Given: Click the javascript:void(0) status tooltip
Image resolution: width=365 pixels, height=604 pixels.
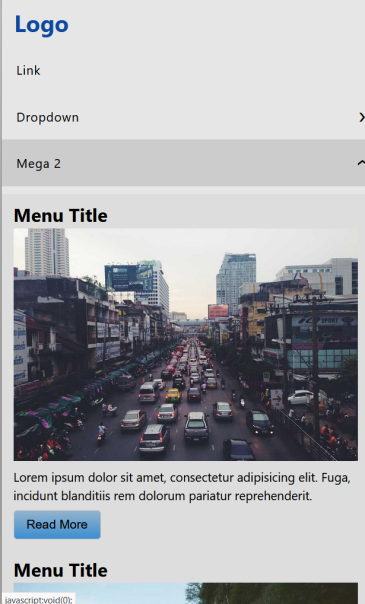Looking at the screenshot, I should tap(37, 599).
